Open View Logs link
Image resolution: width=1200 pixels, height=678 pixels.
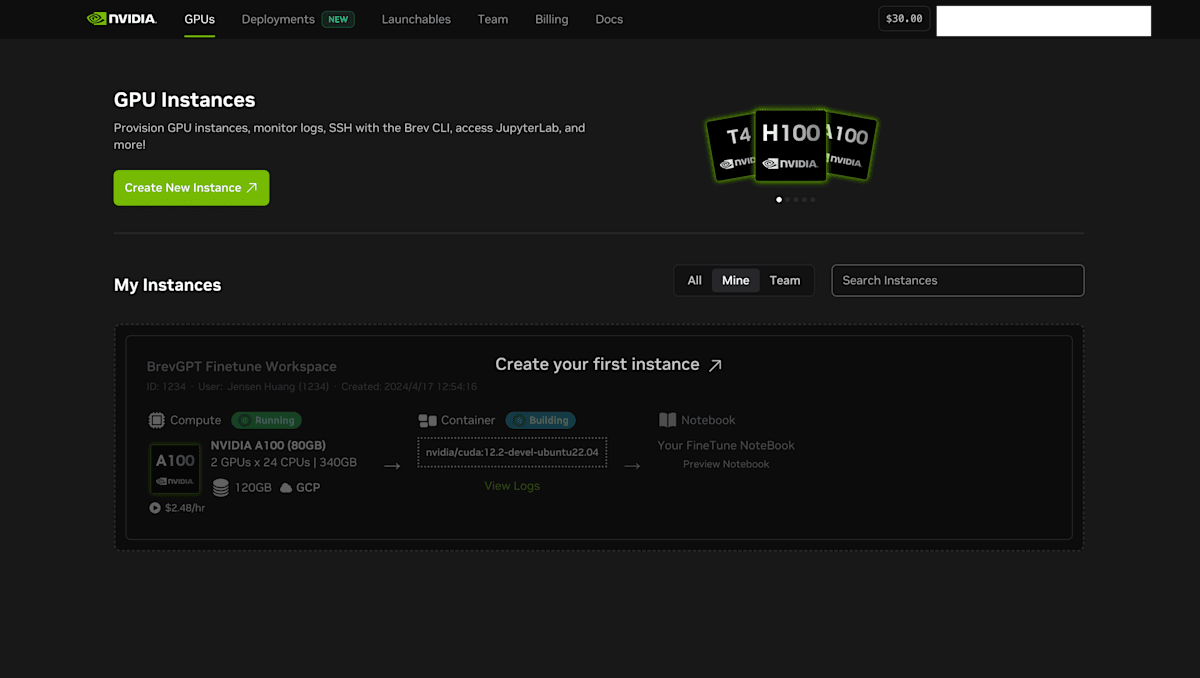coord(512,486)
